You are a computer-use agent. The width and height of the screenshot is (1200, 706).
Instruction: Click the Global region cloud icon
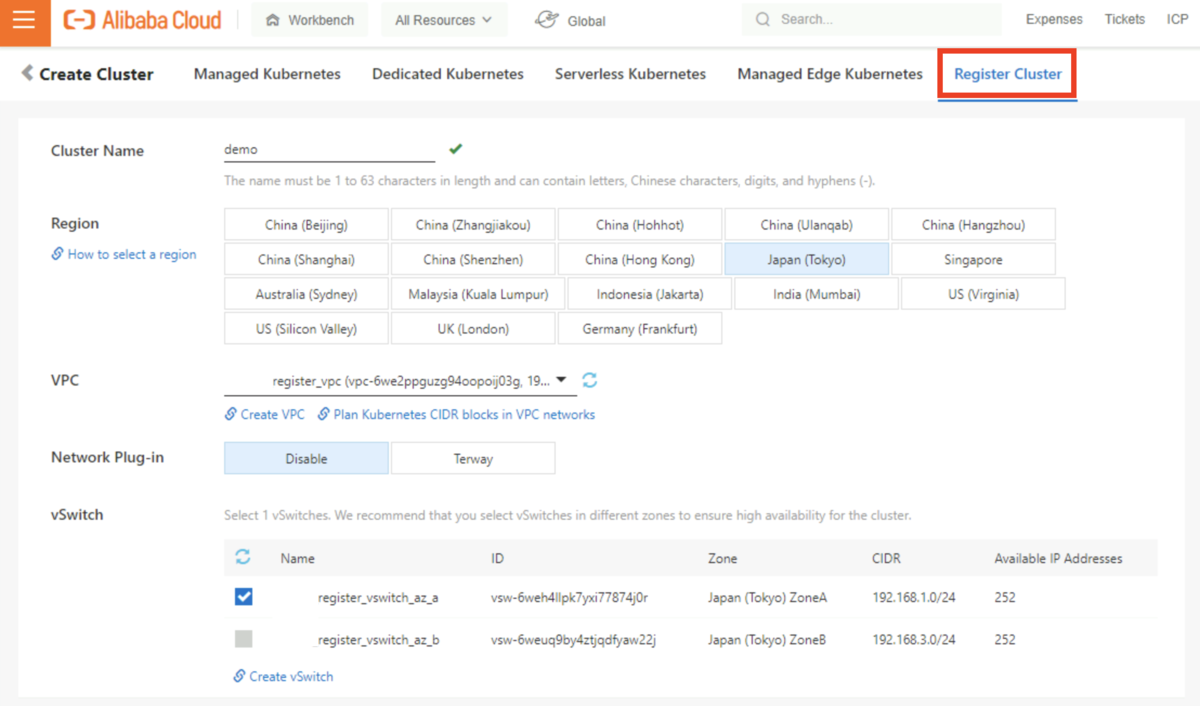(546, 20)
